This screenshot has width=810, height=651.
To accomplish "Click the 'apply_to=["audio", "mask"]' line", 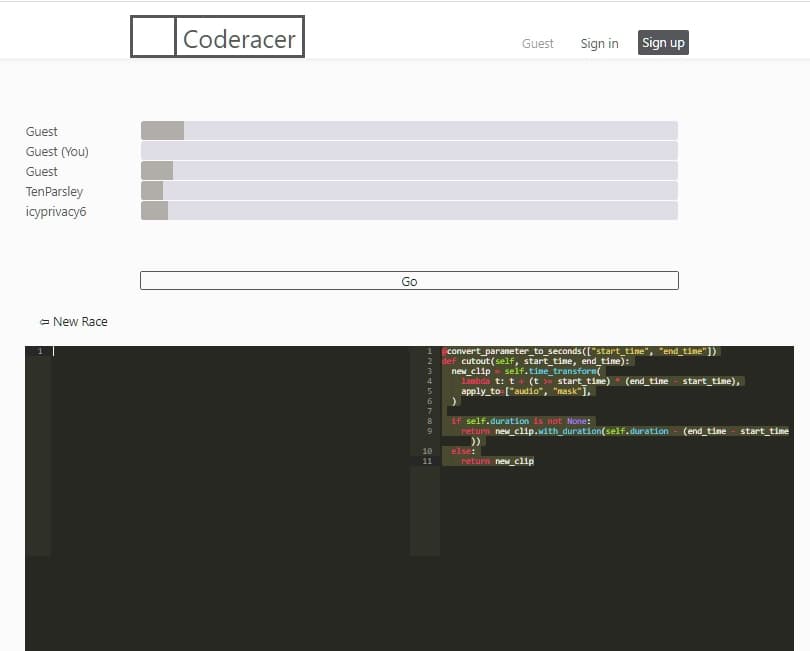I will 526,391.
